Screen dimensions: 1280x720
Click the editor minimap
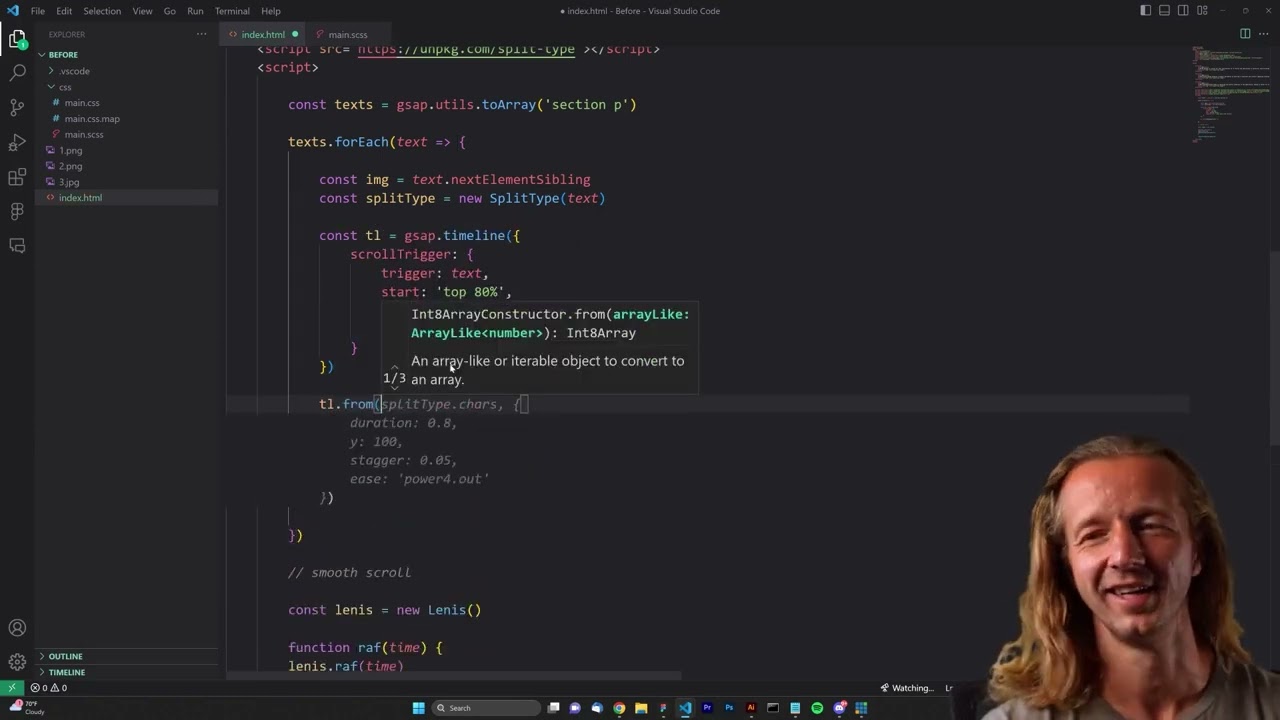point(1231,95)
